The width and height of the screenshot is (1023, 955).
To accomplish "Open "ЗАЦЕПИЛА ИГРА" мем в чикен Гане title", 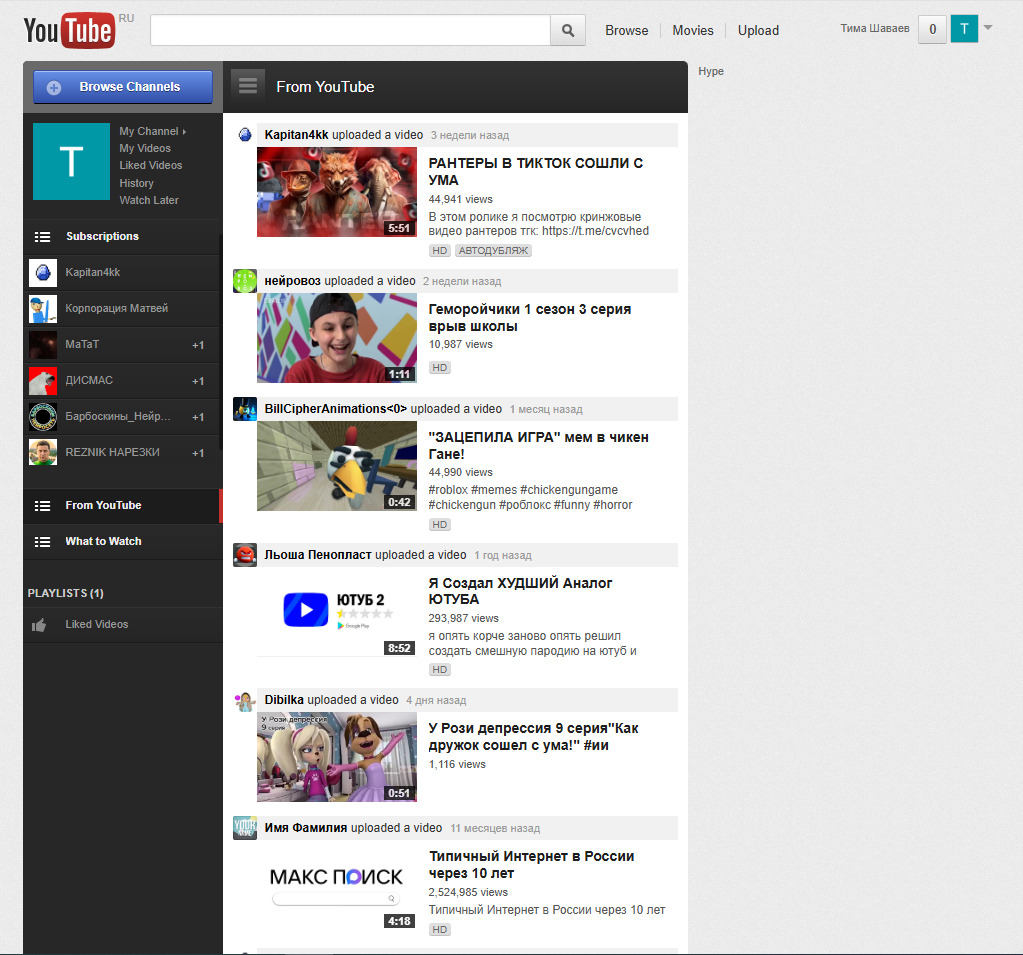I will click(x=538, y=446).
